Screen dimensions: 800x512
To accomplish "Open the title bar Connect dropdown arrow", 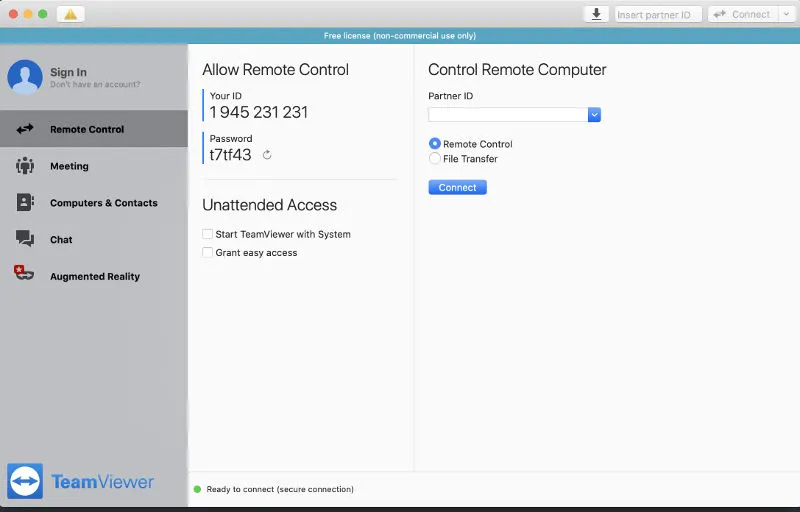I will [786, 14].
